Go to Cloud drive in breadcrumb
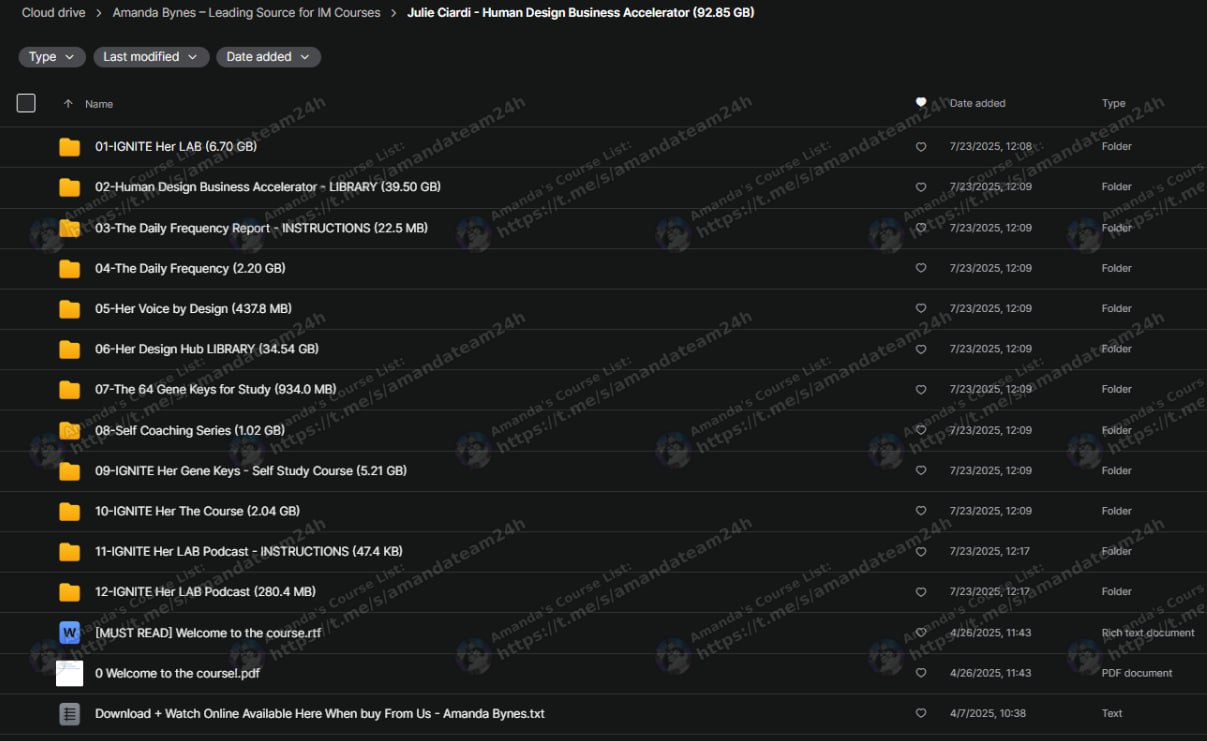The image size is (1207, 741). pyautogui.click(x=53, y=13)
